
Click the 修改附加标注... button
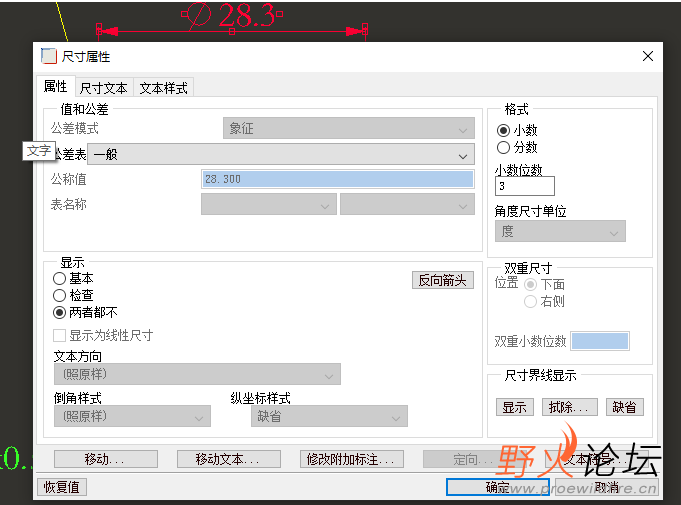click(x=352, y=459)
